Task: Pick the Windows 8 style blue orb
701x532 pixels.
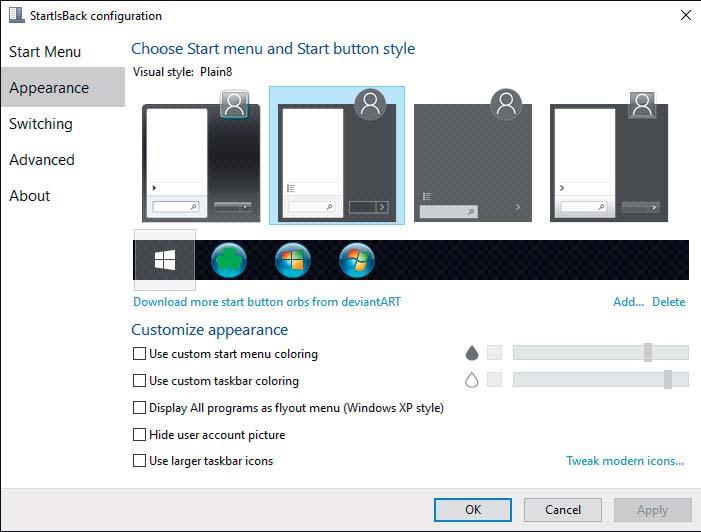Action: [293, 260]
